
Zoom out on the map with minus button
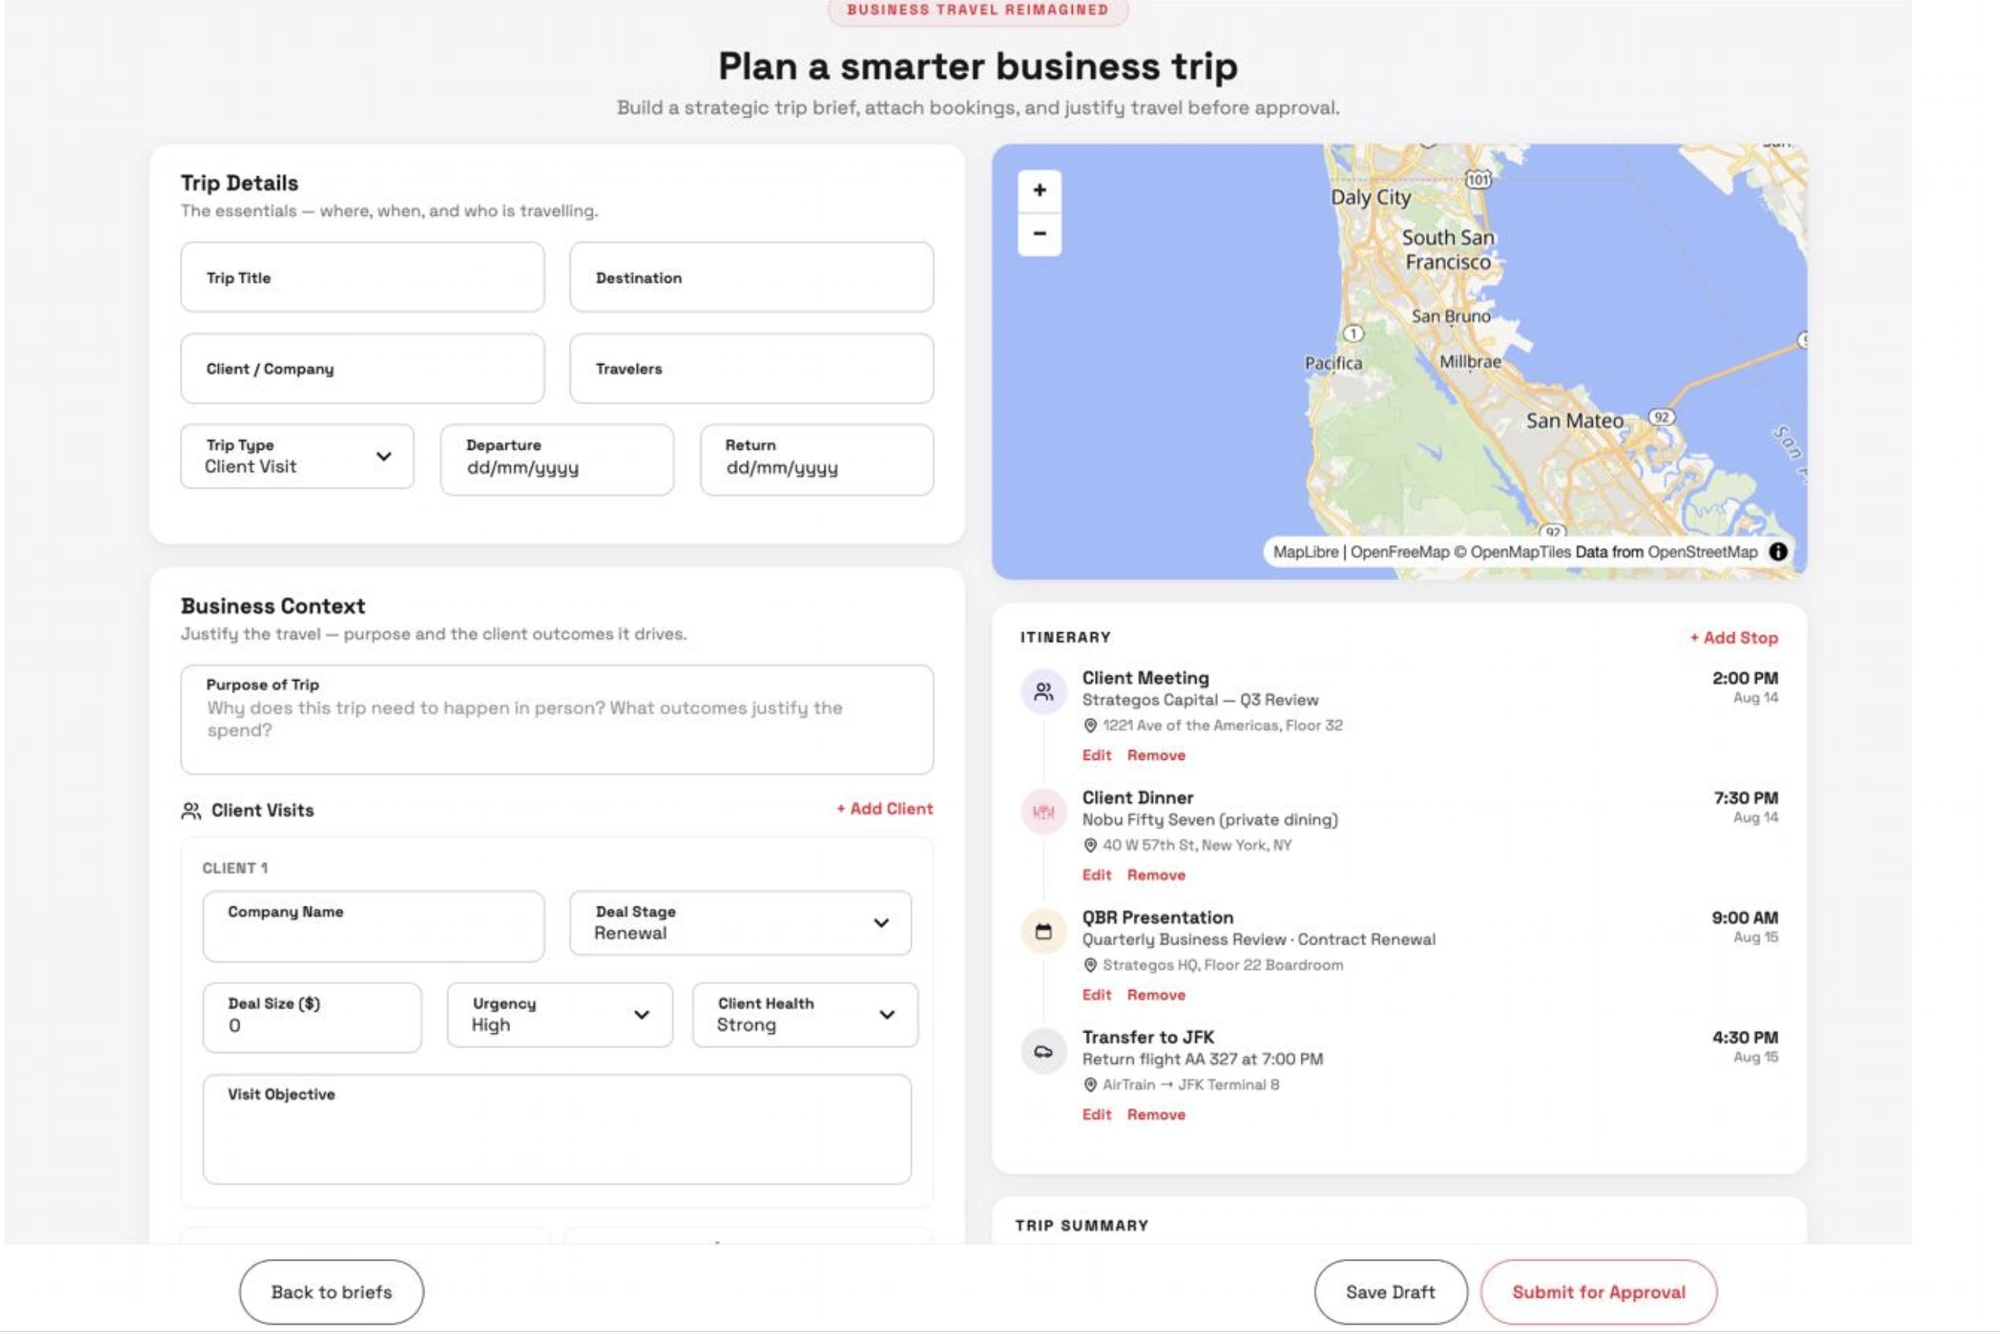[1039, 234]
